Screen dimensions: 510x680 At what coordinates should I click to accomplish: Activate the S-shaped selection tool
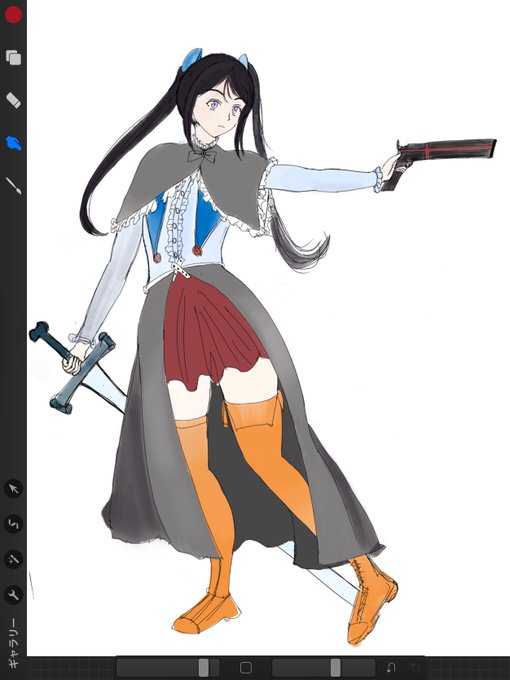click(x=13, y=524)
